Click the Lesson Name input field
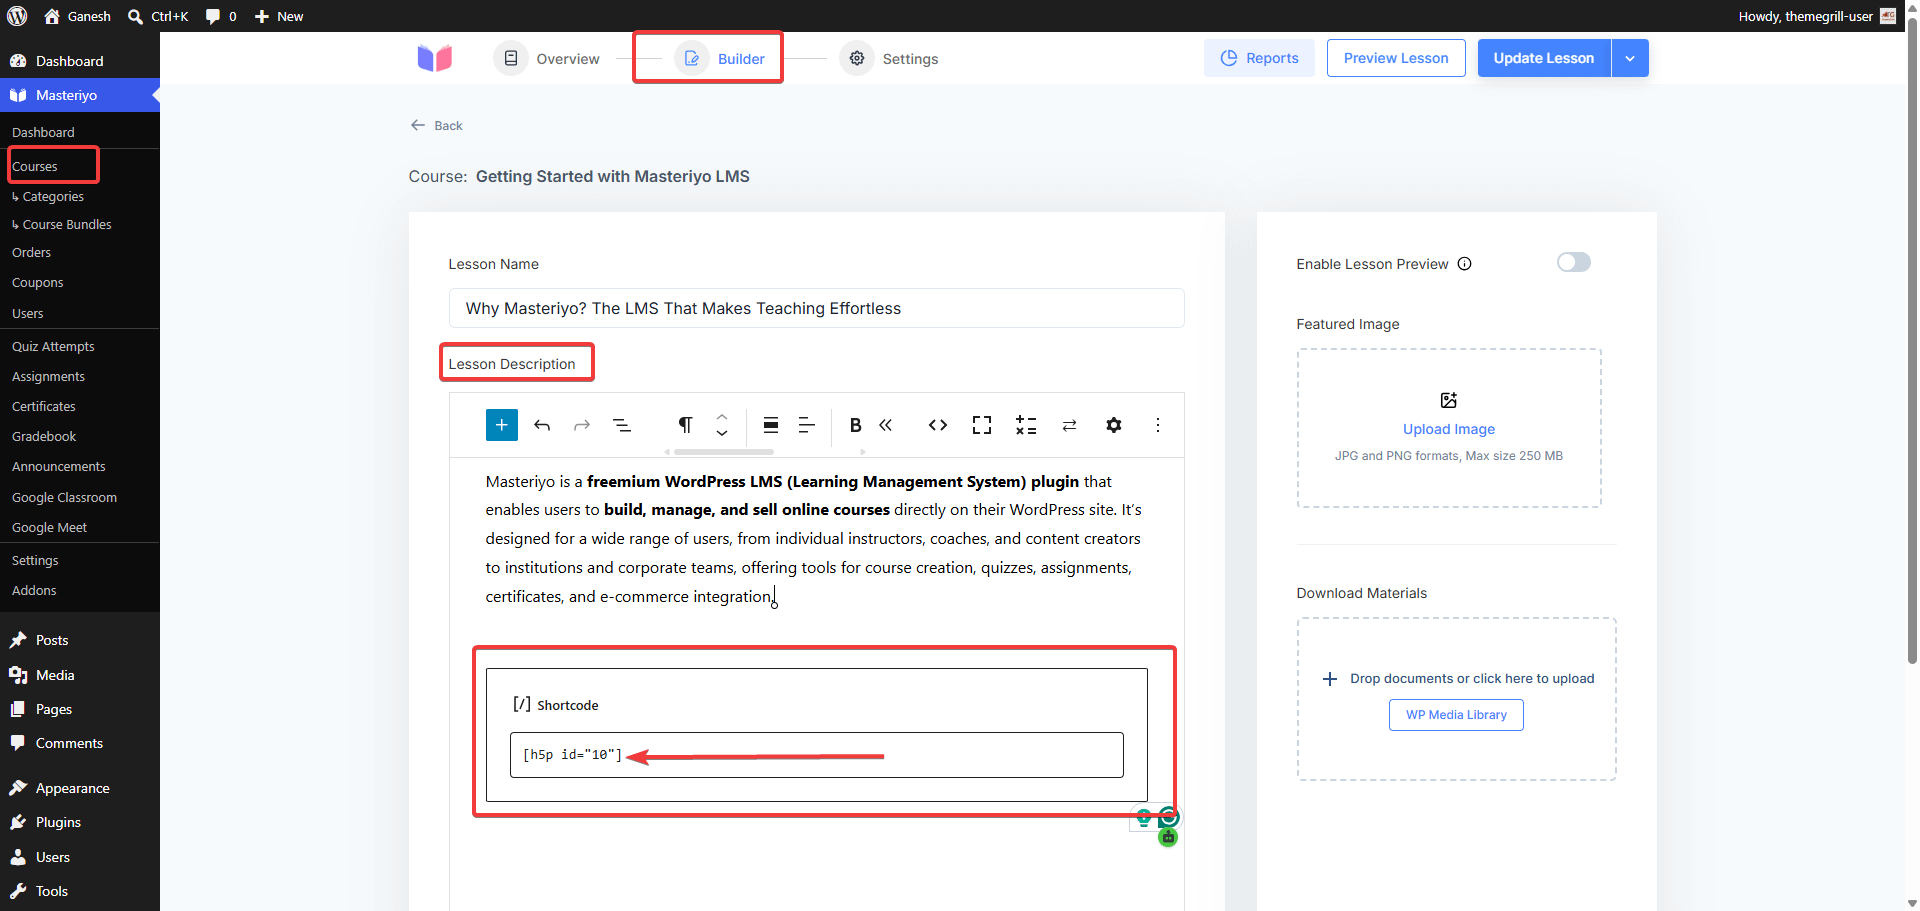1920x911 pixels. pos(817,308)
